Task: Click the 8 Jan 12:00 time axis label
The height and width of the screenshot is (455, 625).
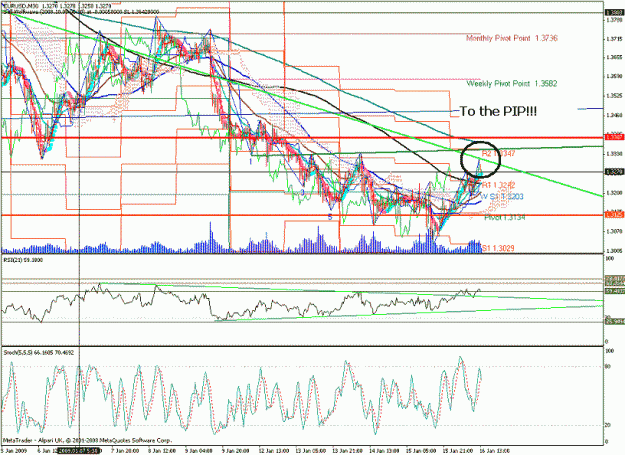Action: click(162, 451)
